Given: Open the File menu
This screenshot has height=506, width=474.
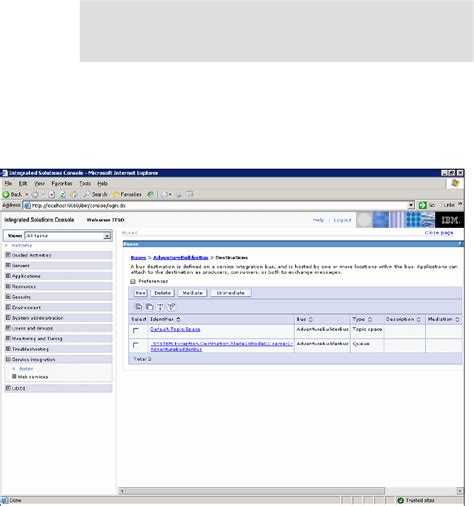Looking at the screenshot, I should coord(8,183).
